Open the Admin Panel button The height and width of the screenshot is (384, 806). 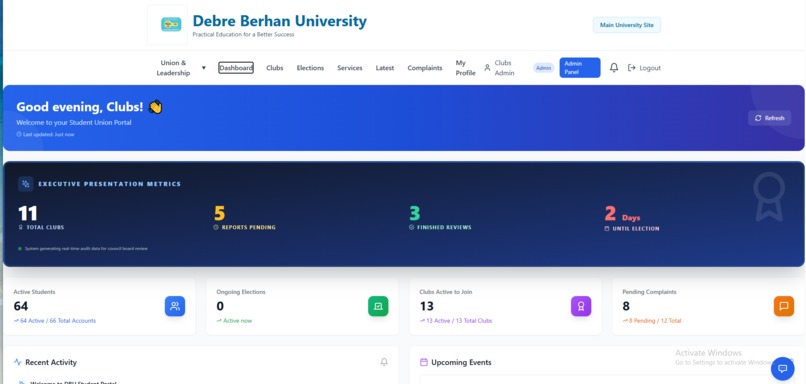point(580,68)
